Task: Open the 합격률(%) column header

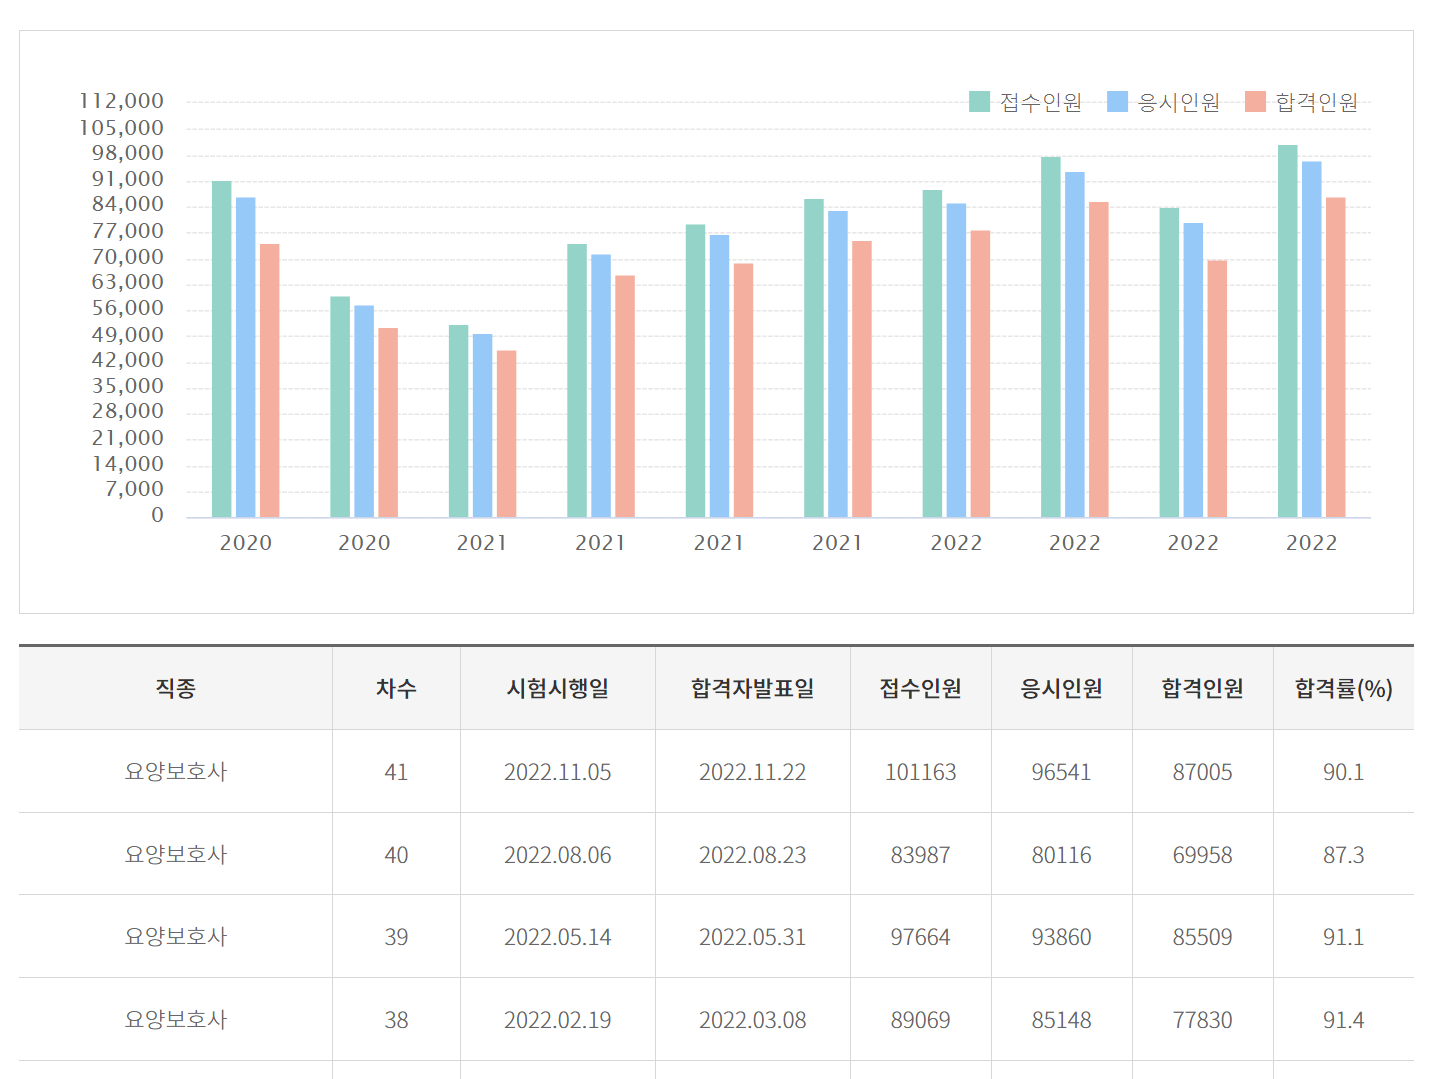Action: 1344,688
